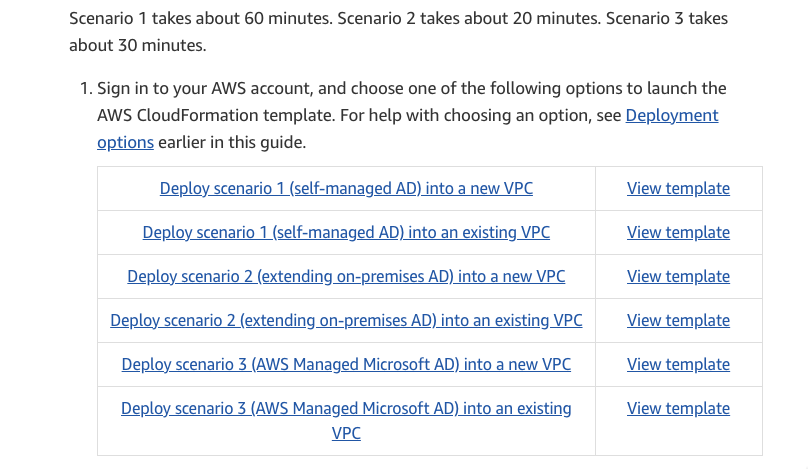The height and width of the screenshot is (469, 808).
Task: Deploy scenario 2 into a new VPC
Action: coord(346,276)
